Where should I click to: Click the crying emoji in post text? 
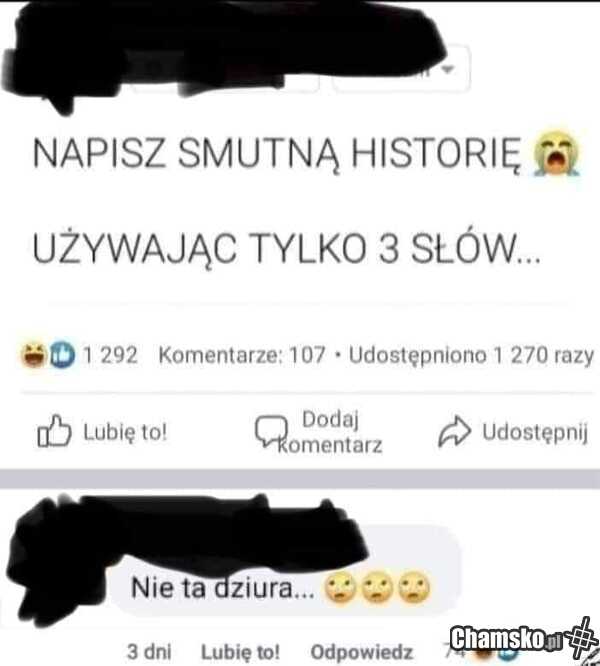pos(557,152)
